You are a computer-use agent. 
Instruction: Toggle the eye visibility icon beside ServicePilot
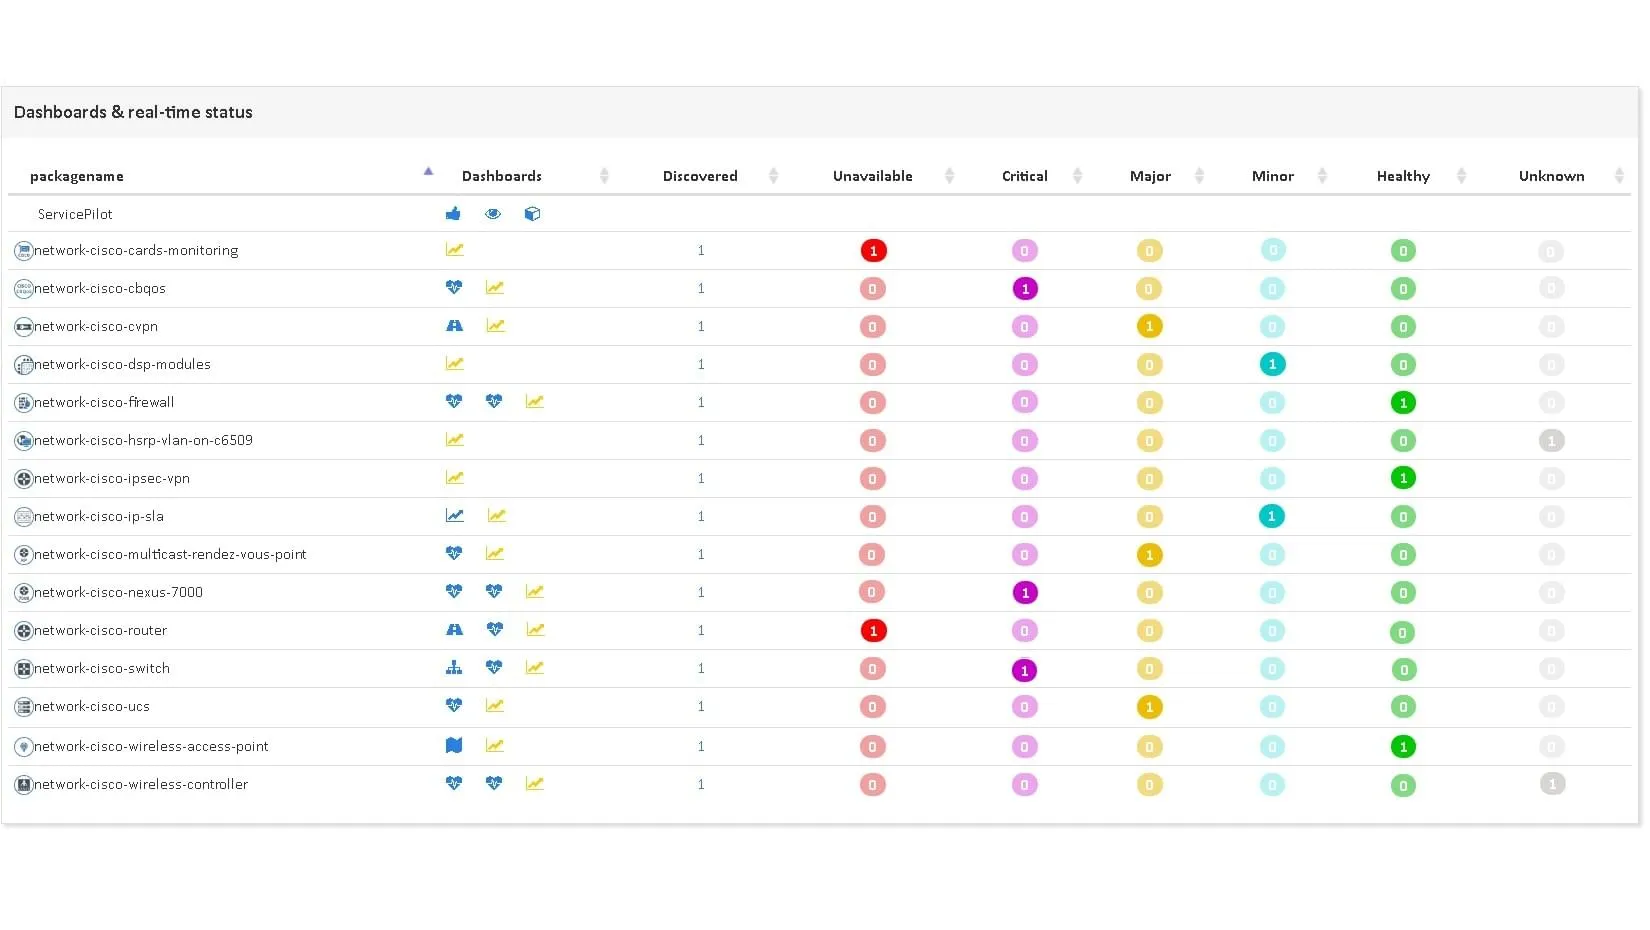tap(492, 213)
